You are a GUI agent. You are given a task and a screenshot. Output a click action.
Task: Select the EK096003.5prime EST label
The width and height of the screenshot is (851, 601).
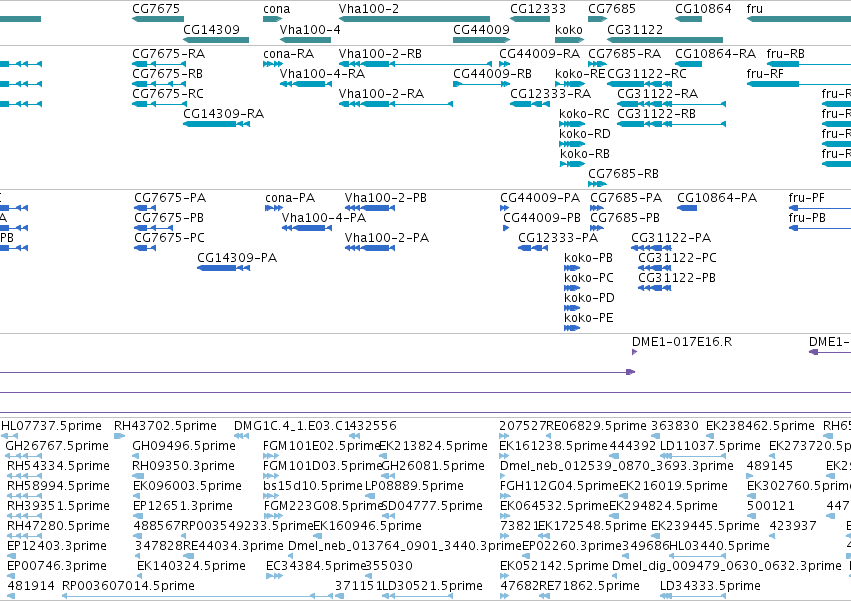(x=187, y=486)
